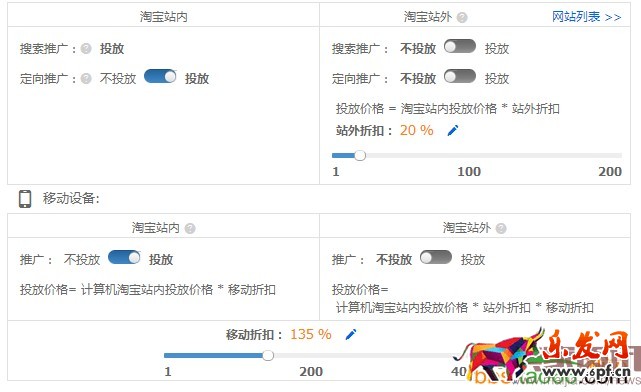The height and width of the screenshot is (392, 641).
Task: Click the 135 % mobile discount value
Action: [x=311, y=334]
